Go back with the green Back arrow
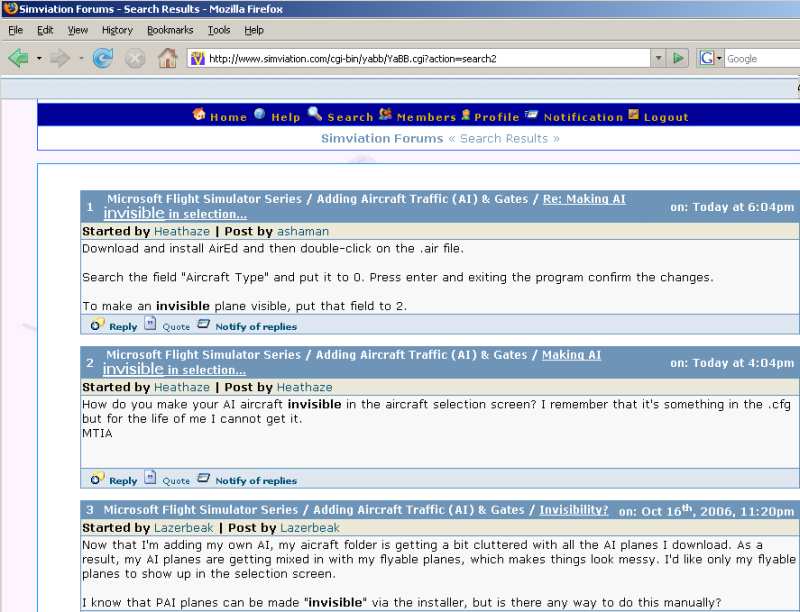Viewport: 800px width, 612px height. (x=18, y=58)
